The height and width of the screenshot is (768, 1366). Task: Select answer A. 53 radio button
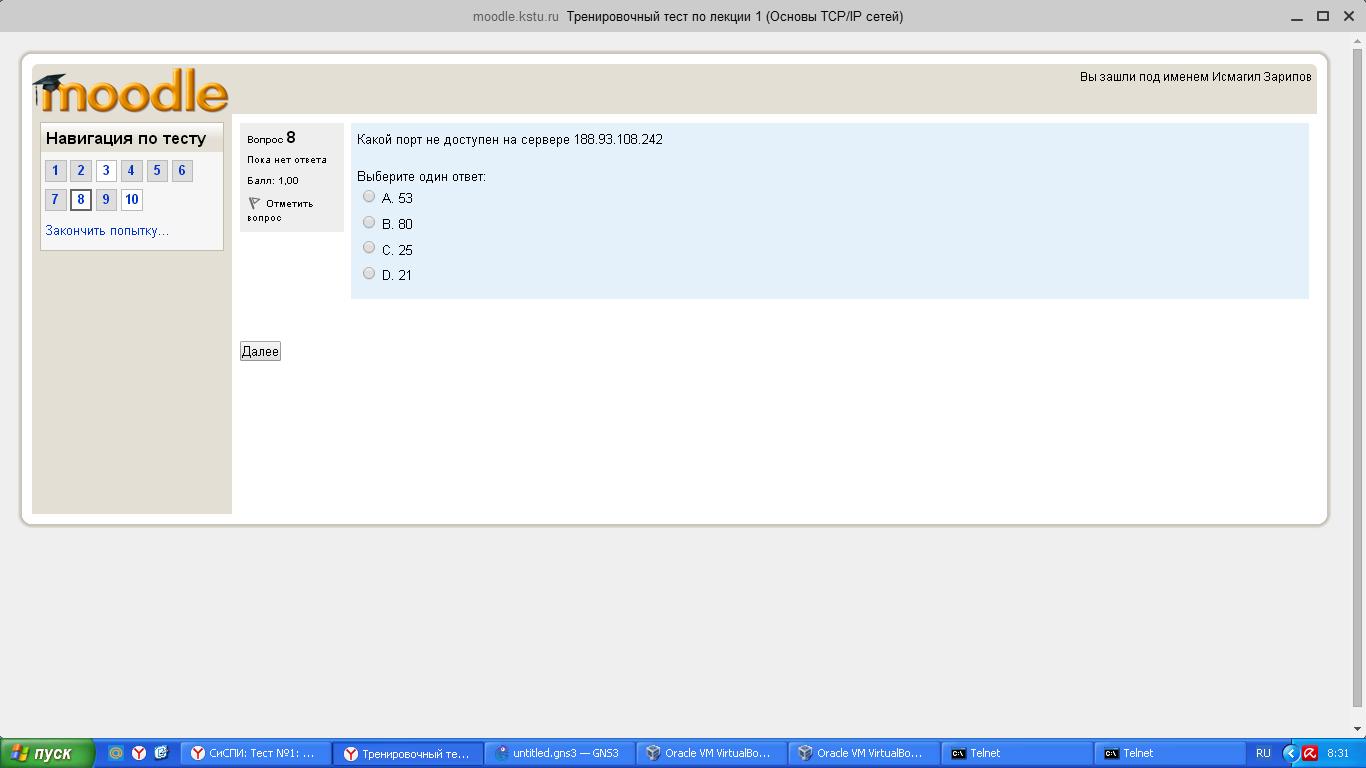(x=369, y=197)
